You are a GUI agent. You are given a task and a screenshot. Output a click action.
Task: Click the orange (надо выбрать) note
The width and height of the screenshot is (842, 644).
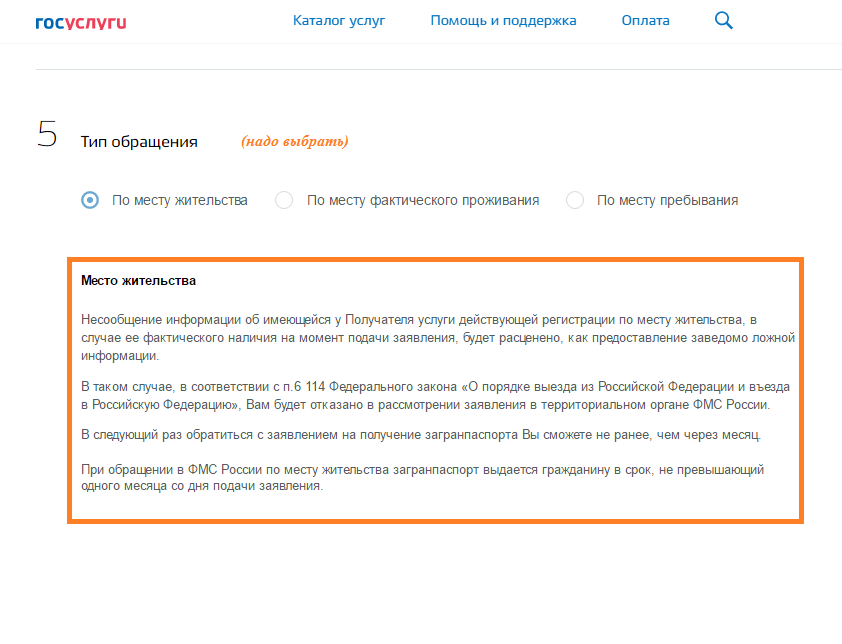(x=295, y=141)
